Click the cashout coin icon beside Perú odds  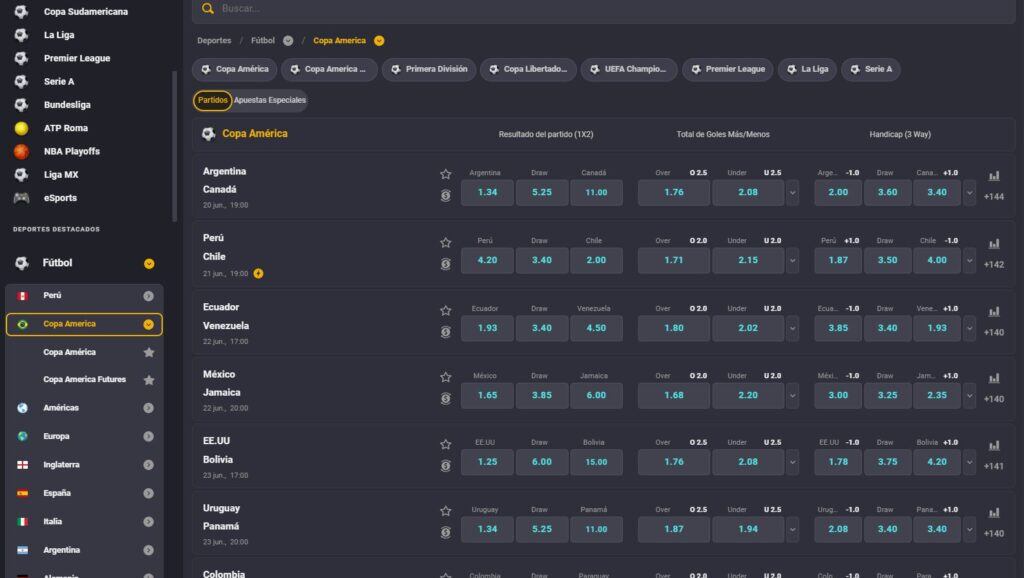coord(446,262)
